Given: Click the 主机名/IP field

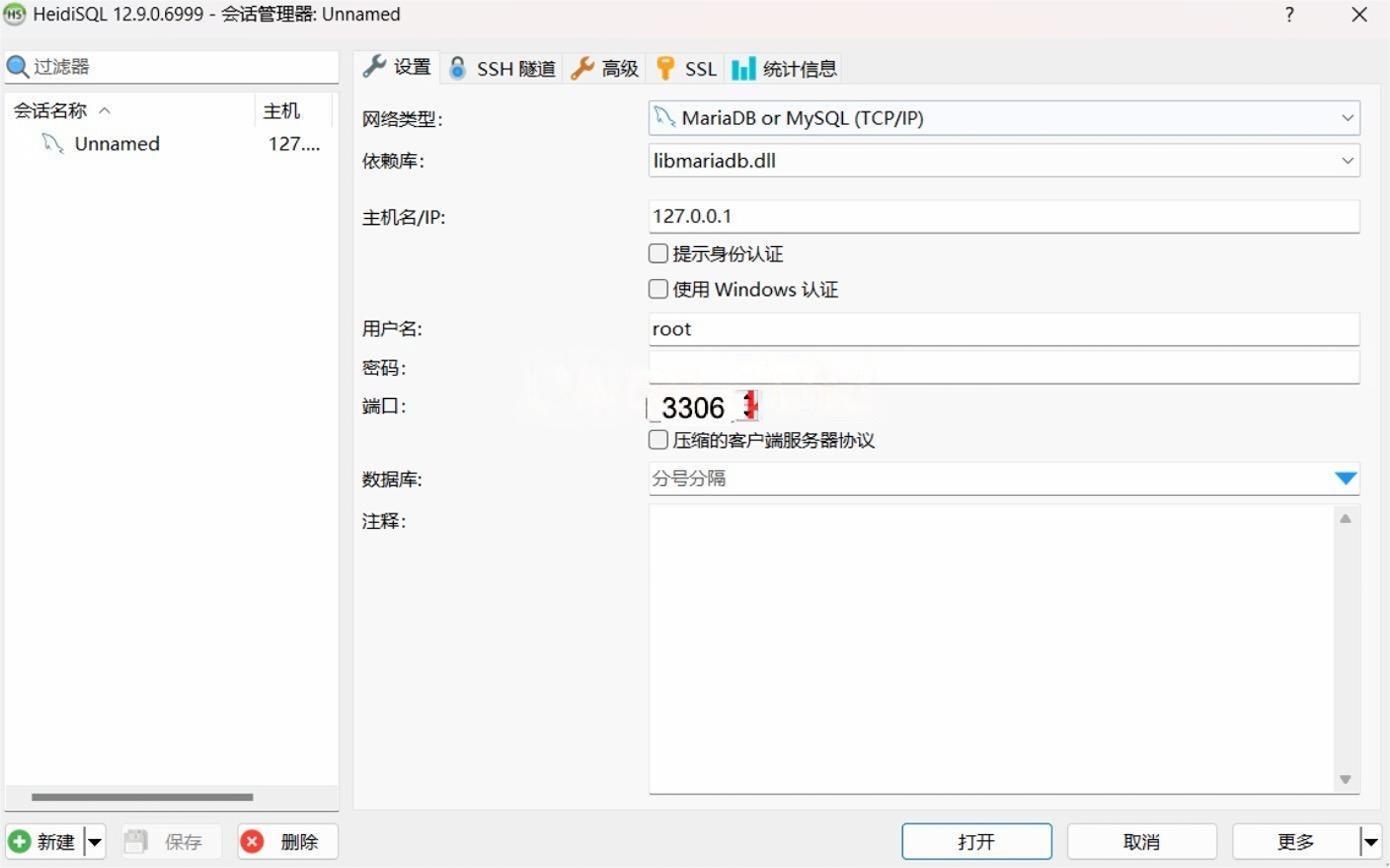Looking at the screenshot, I should 1004,216.
